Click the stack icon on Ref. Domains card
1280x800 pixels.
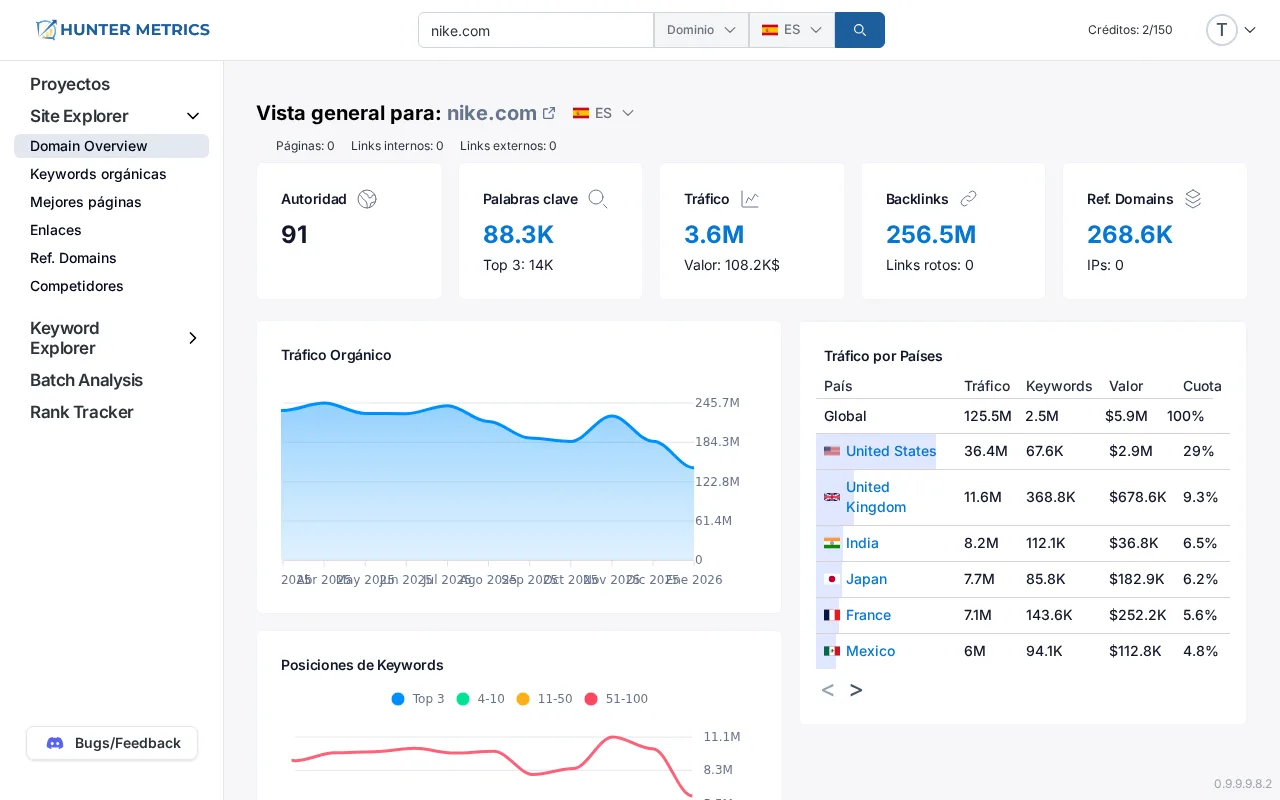[x=1192, y=199]
